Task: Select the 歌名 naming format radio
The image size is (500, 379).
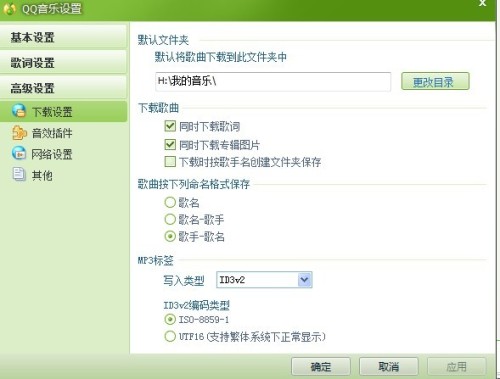Action: click(x=170, y=202)
